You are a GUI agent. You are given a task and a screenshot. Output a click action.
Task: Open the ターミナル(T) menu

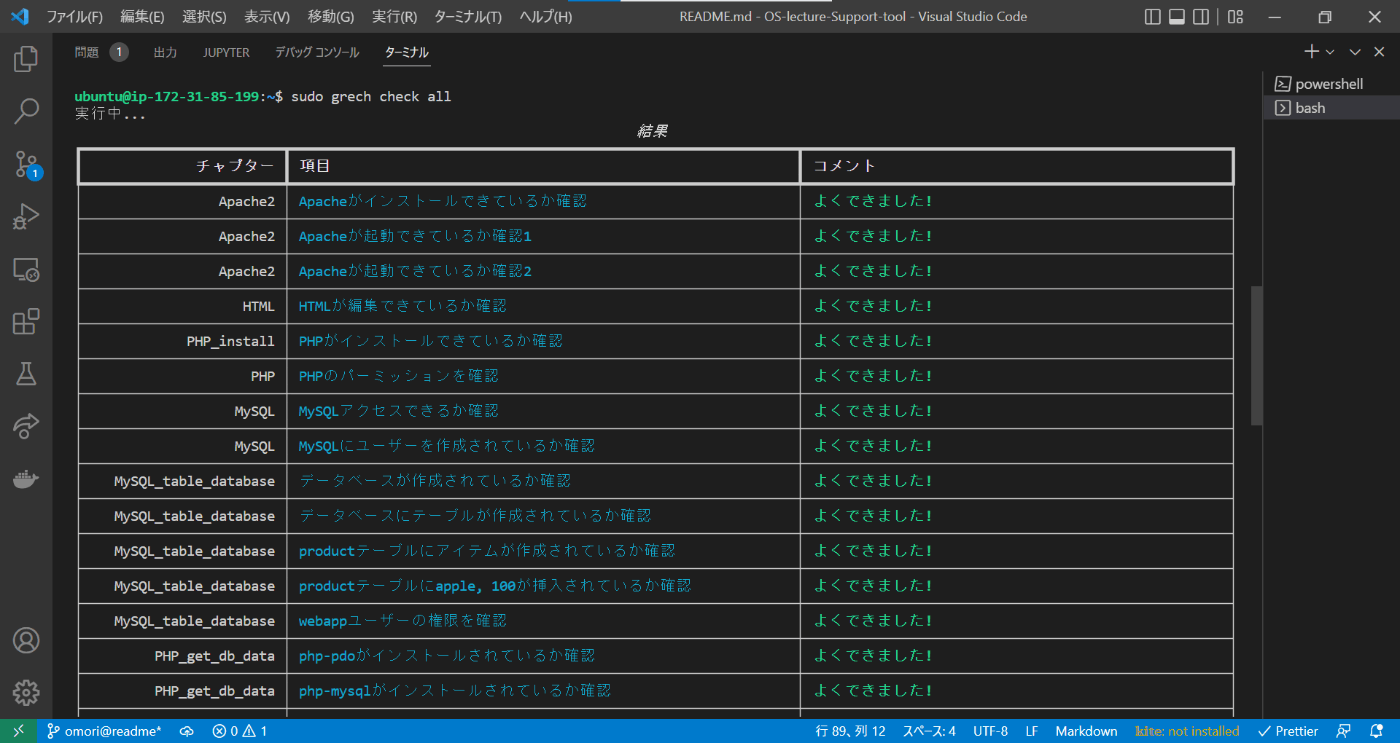tap(468, 16)
